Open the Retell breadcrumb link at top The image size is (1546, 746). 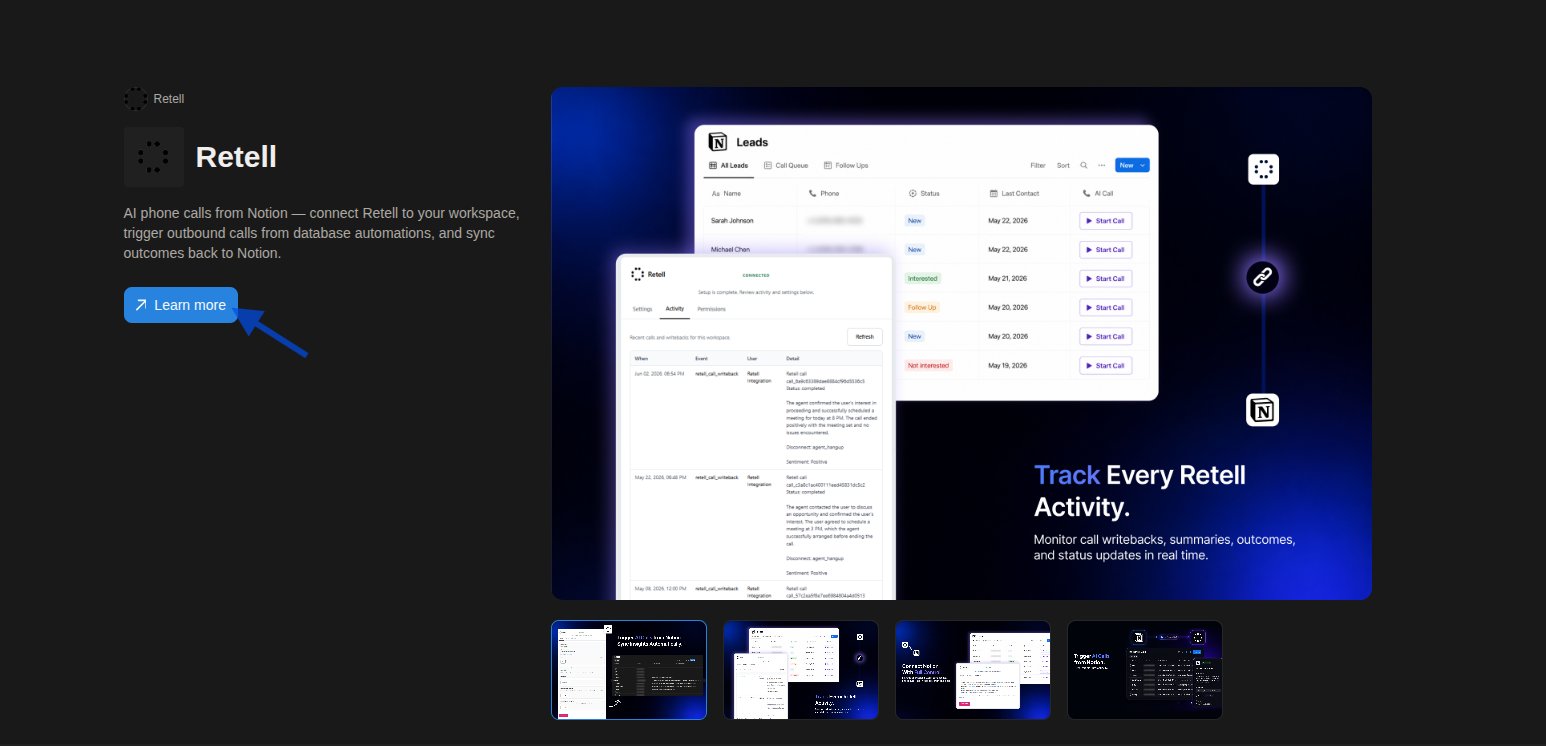tap(168, 99)
